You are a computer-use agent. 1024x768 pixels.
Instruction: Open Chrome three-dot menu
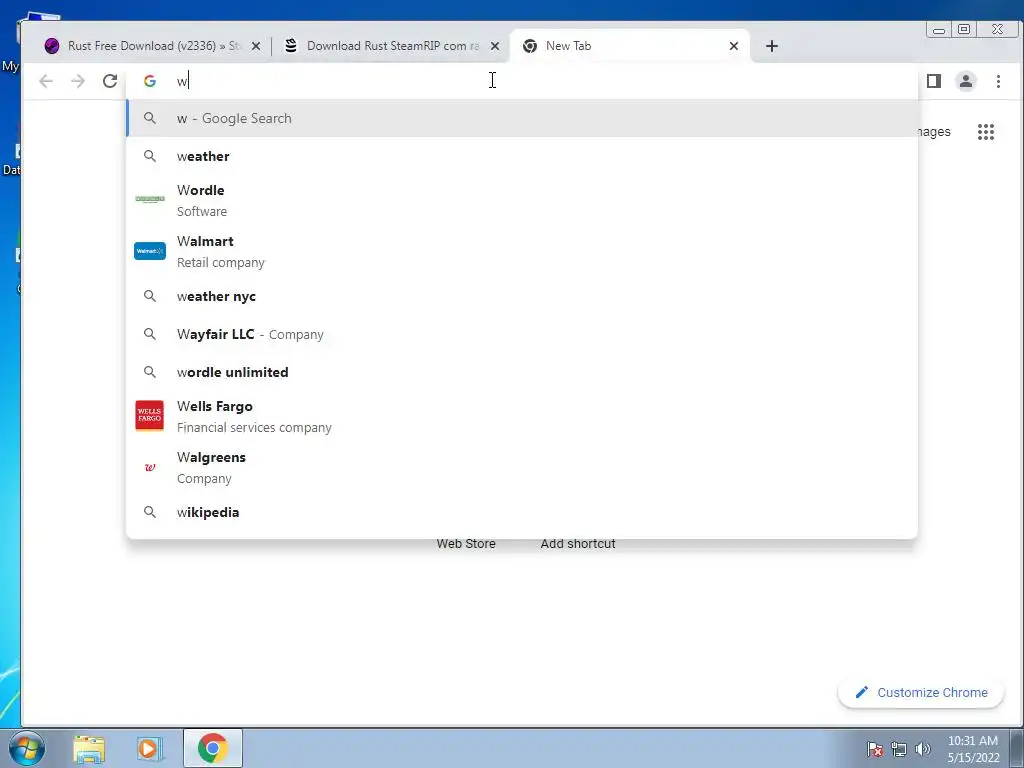(x=998, y=81)
